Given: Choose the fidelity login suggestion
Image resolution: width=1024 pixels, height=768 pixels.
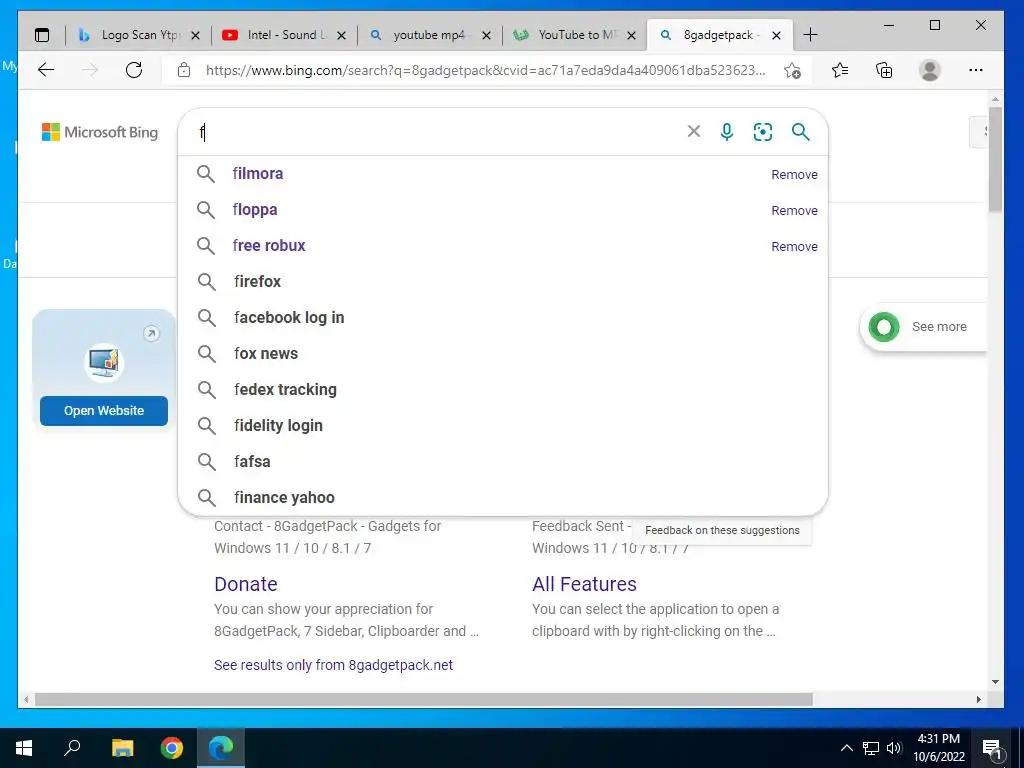Looking at the screenshot, I should pyautogui.click(x=503, y=425).
